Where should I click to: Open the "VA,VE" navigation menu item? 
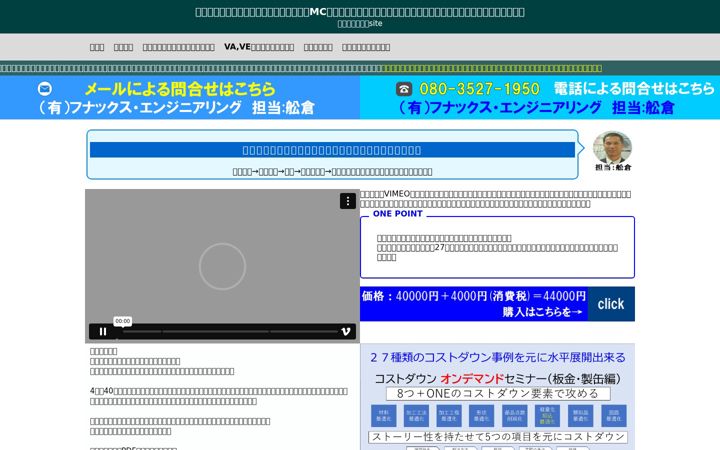(x=259, y=47)
